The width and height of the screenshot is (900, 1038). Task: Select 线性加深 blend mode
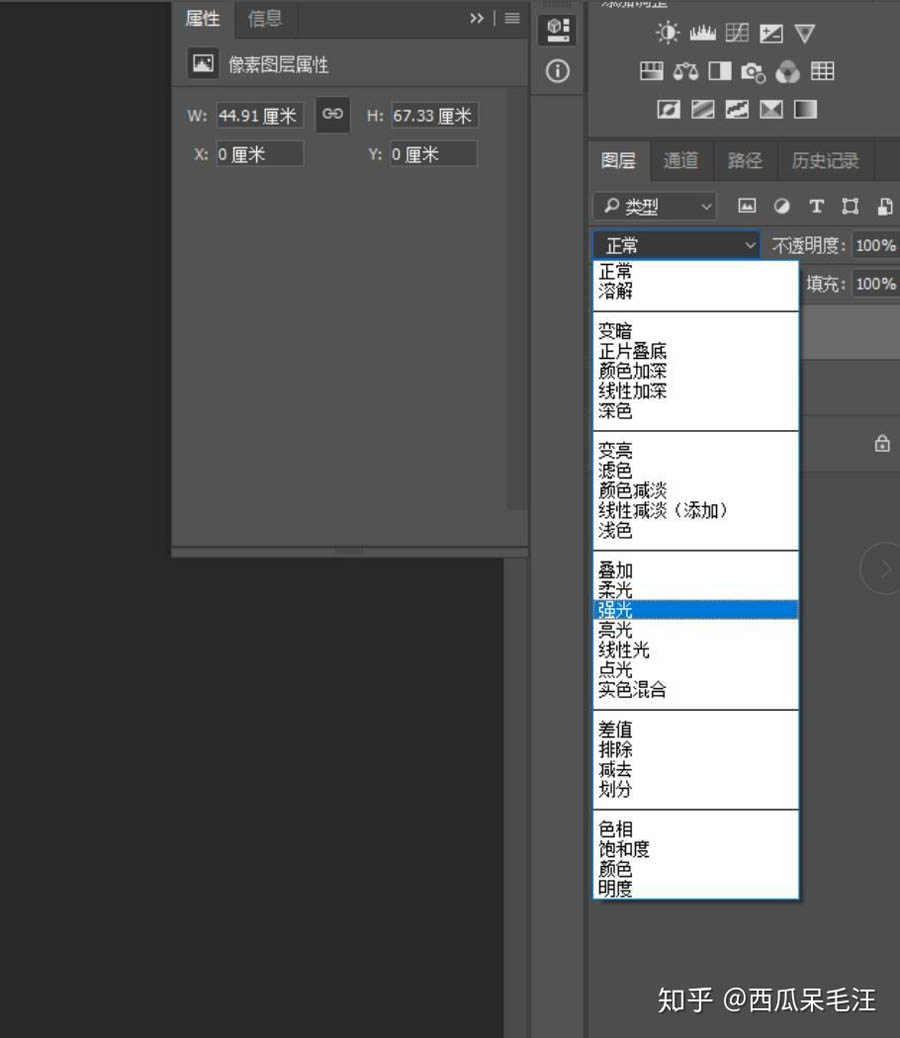[x=696, y=391]
